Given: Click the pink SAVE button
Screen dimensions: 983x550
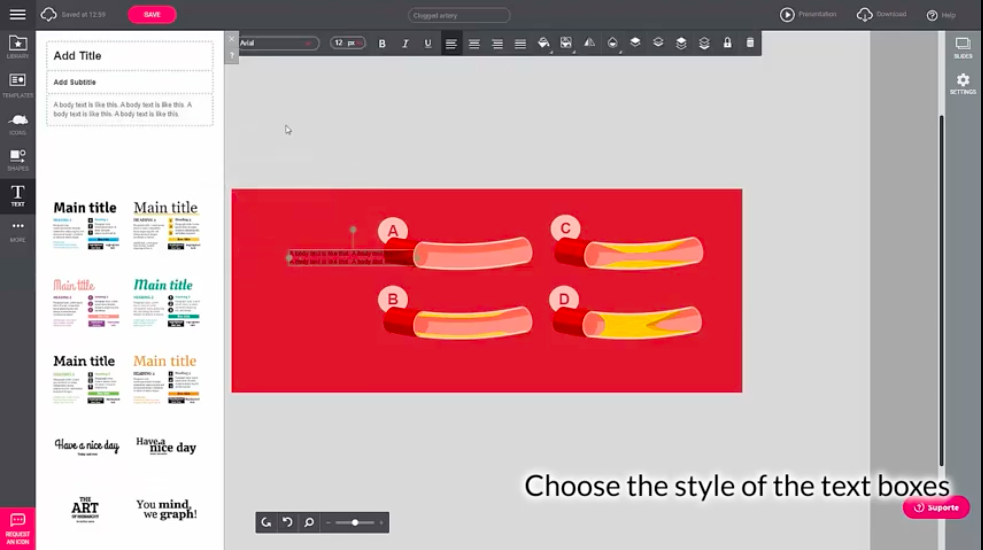Looking at the screenshot, I should point(152,14).
